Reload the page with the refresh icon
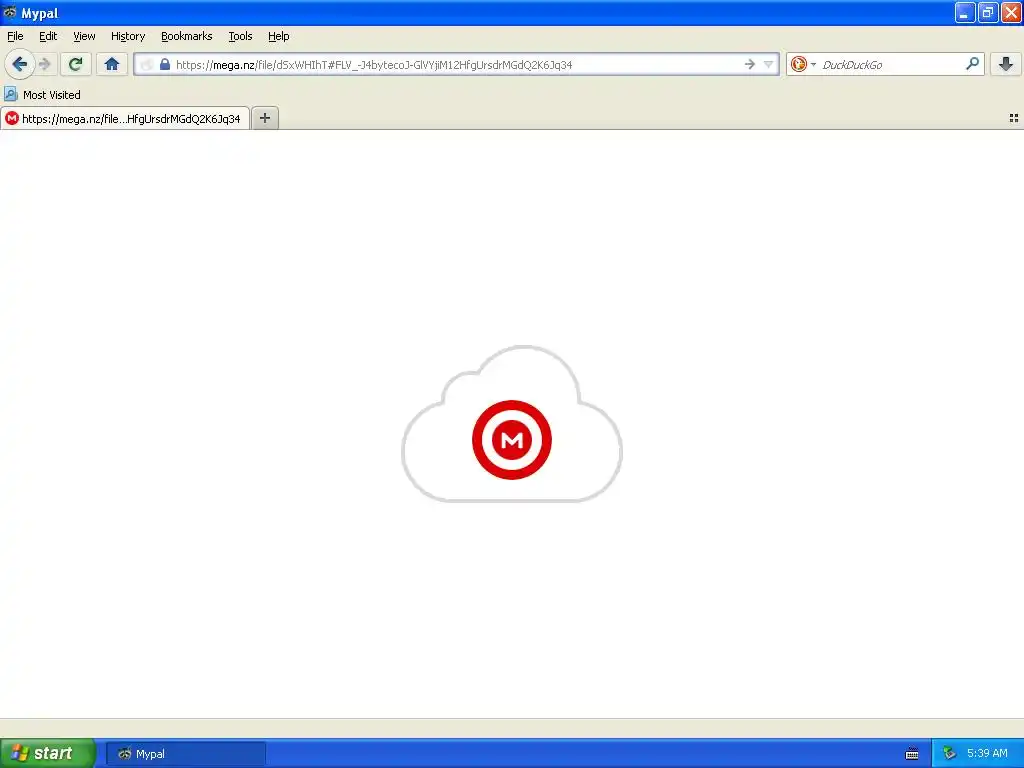The height and width of the screenshot is (768, 1024). coord(76,64)
